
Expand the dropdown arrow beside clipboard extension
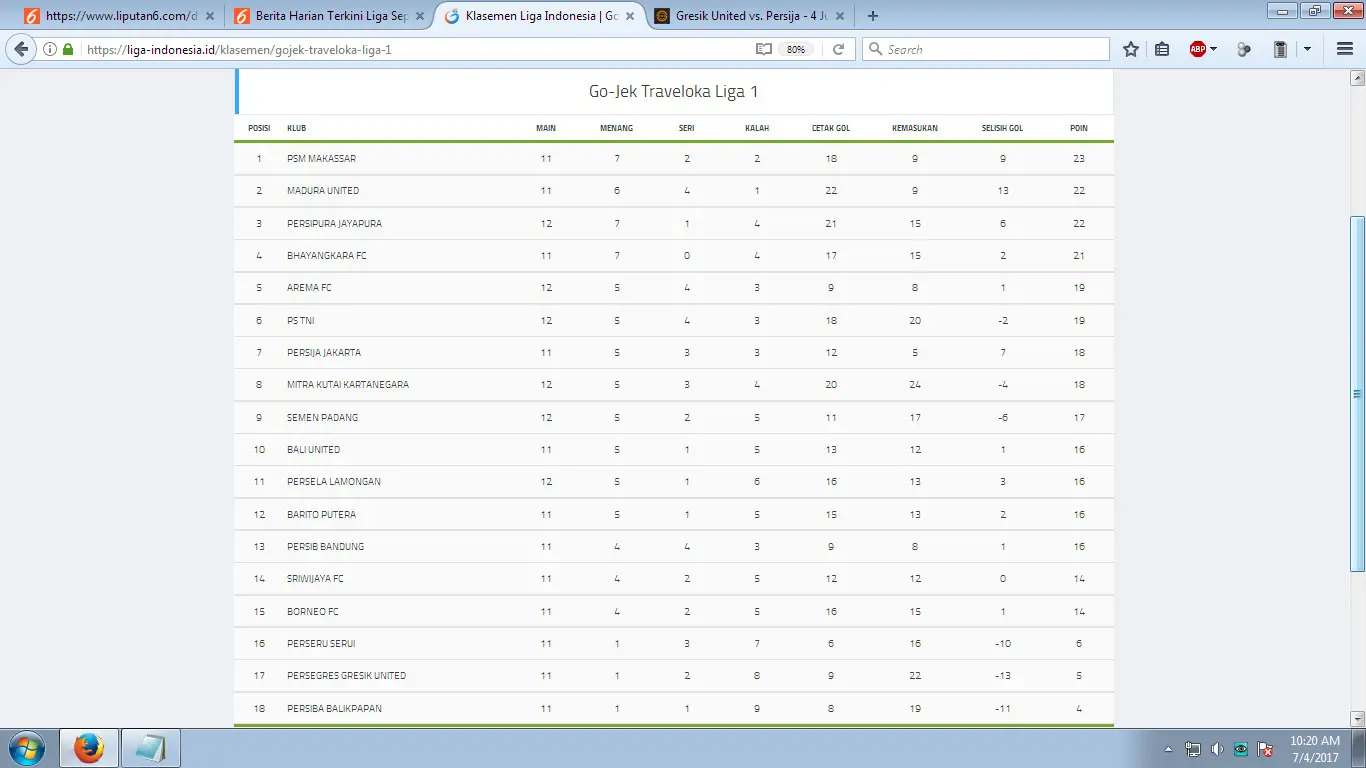1307,49
